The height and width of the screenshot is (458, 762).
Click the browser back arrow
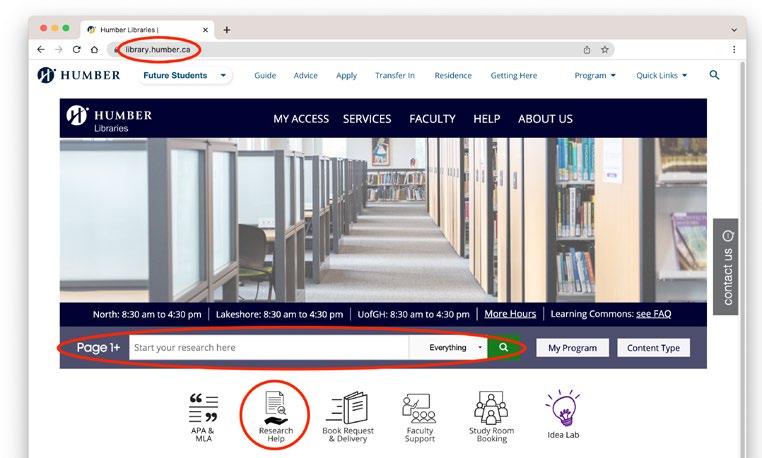coord(41,50)
